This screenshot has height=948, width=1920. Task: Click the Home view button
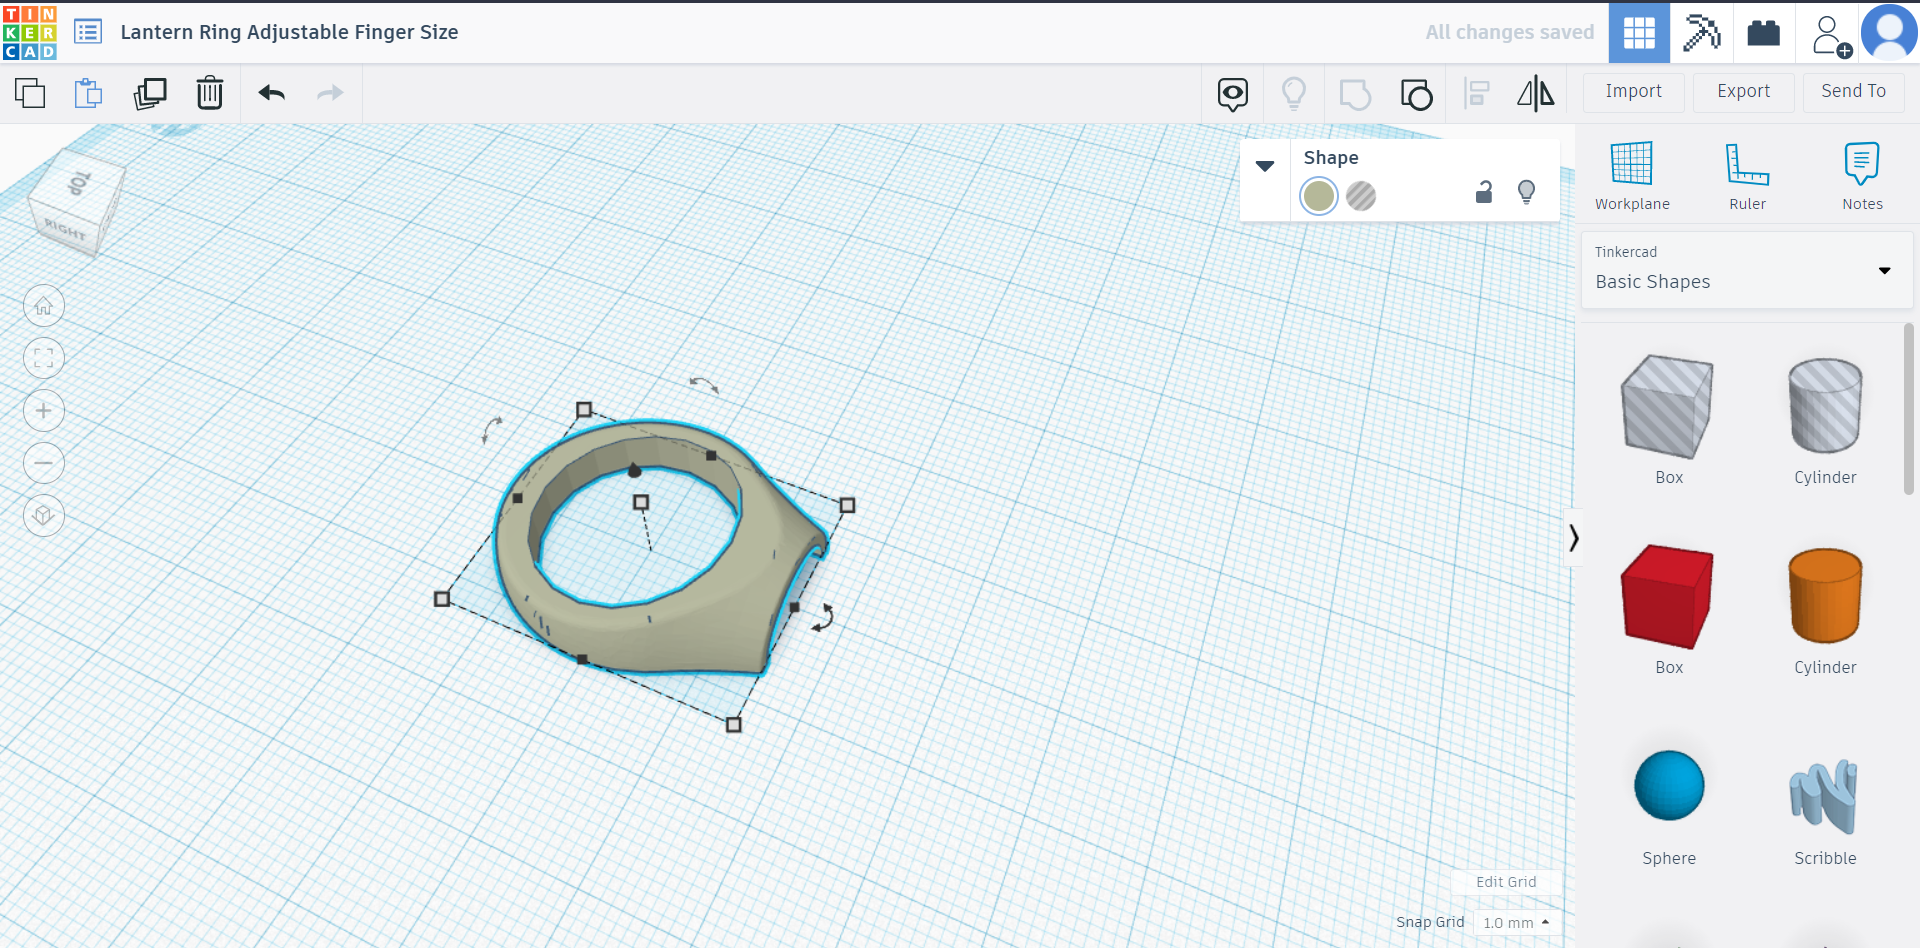(44, 306)
